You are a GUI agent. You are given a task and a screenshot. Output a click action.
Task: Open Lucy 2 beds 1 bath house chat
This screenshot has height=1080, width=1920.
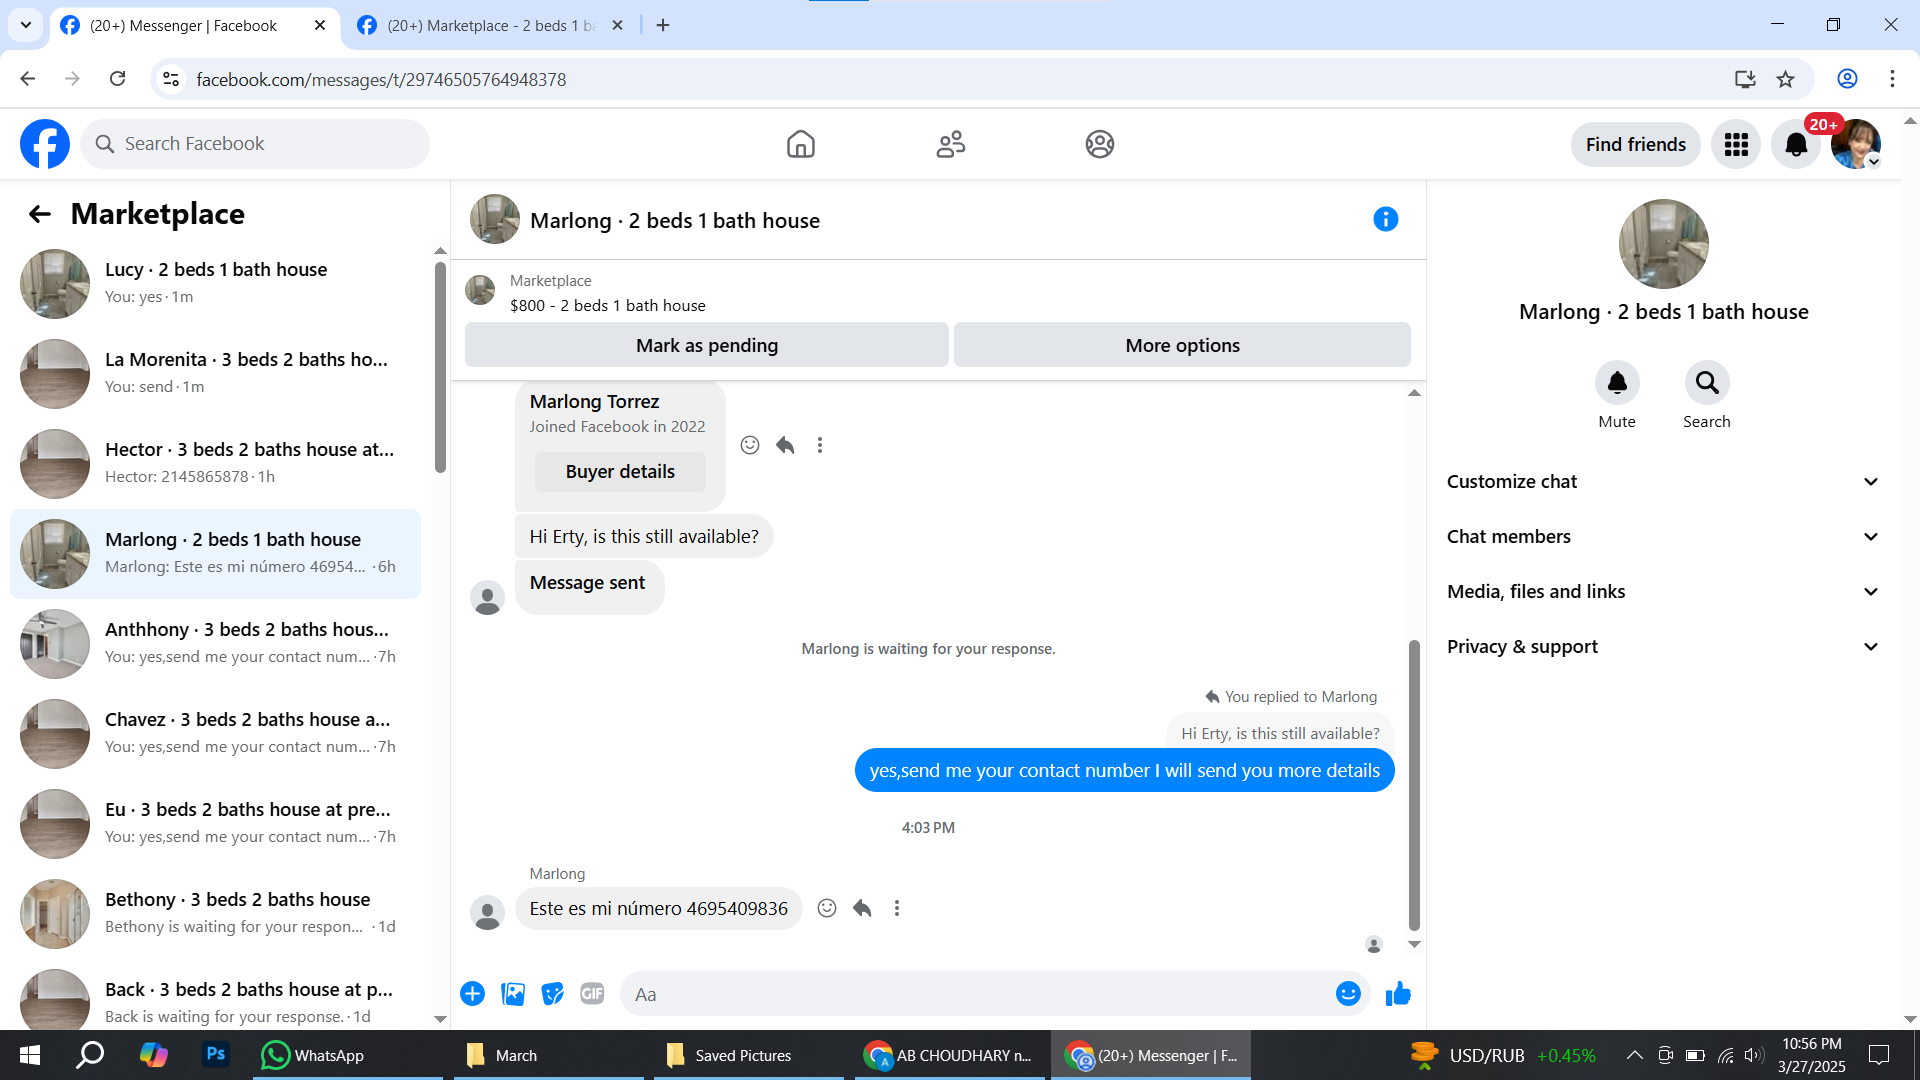pos(216,284)
